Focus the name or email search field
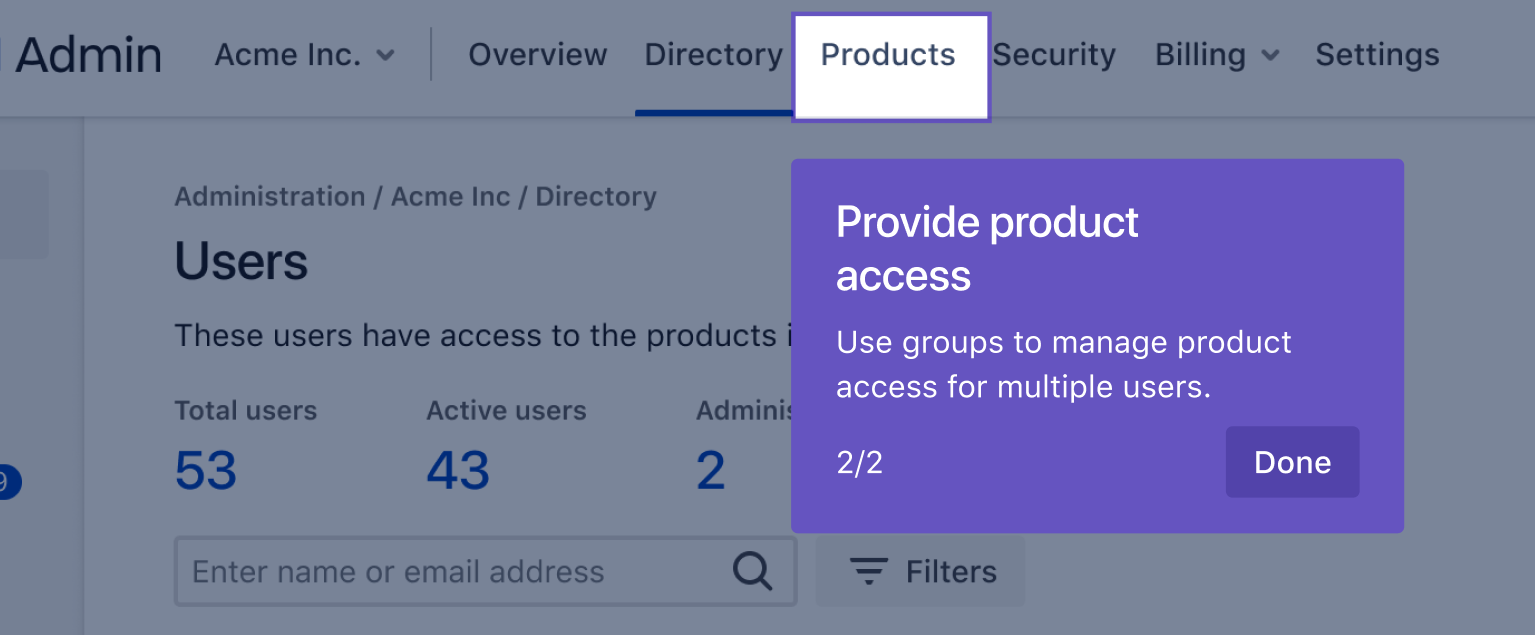 (x=486, y=571)
